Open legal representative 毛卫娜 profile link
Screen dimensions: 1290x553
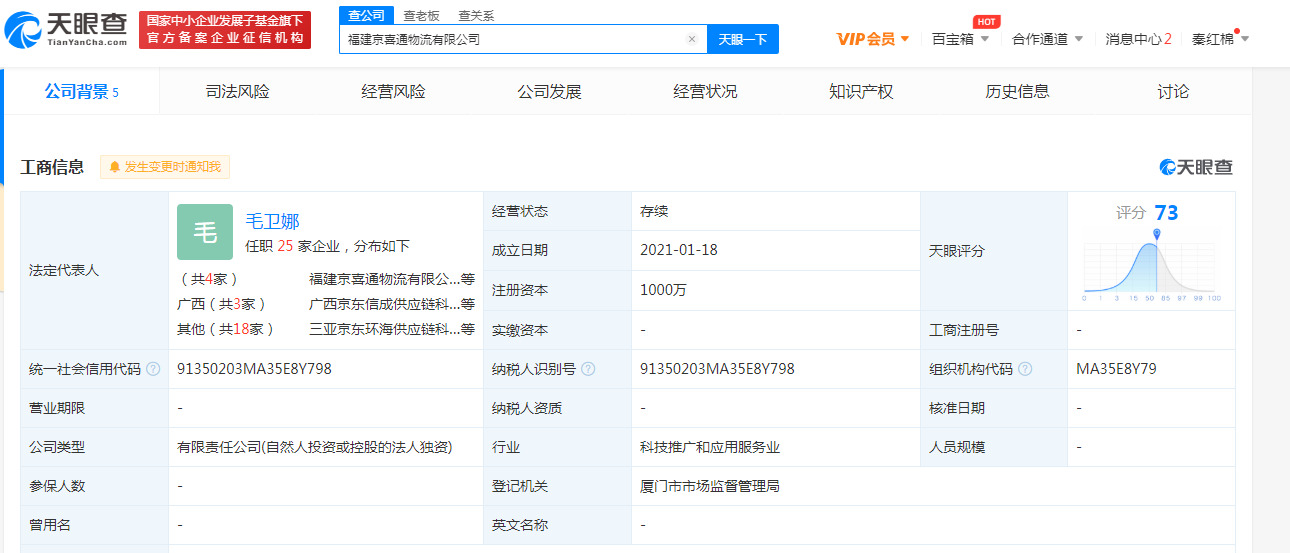tap(272, 221)
